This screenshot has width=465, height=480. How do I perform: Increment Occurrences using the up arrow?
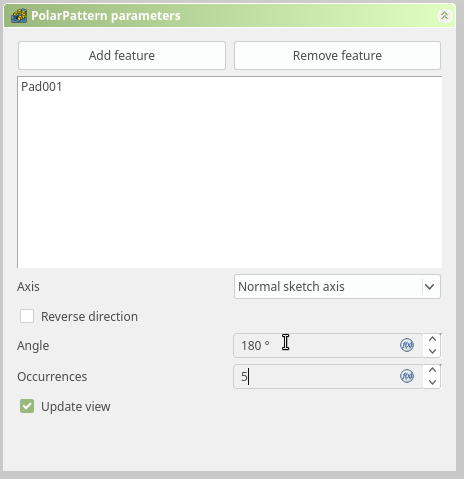[432, 370]
